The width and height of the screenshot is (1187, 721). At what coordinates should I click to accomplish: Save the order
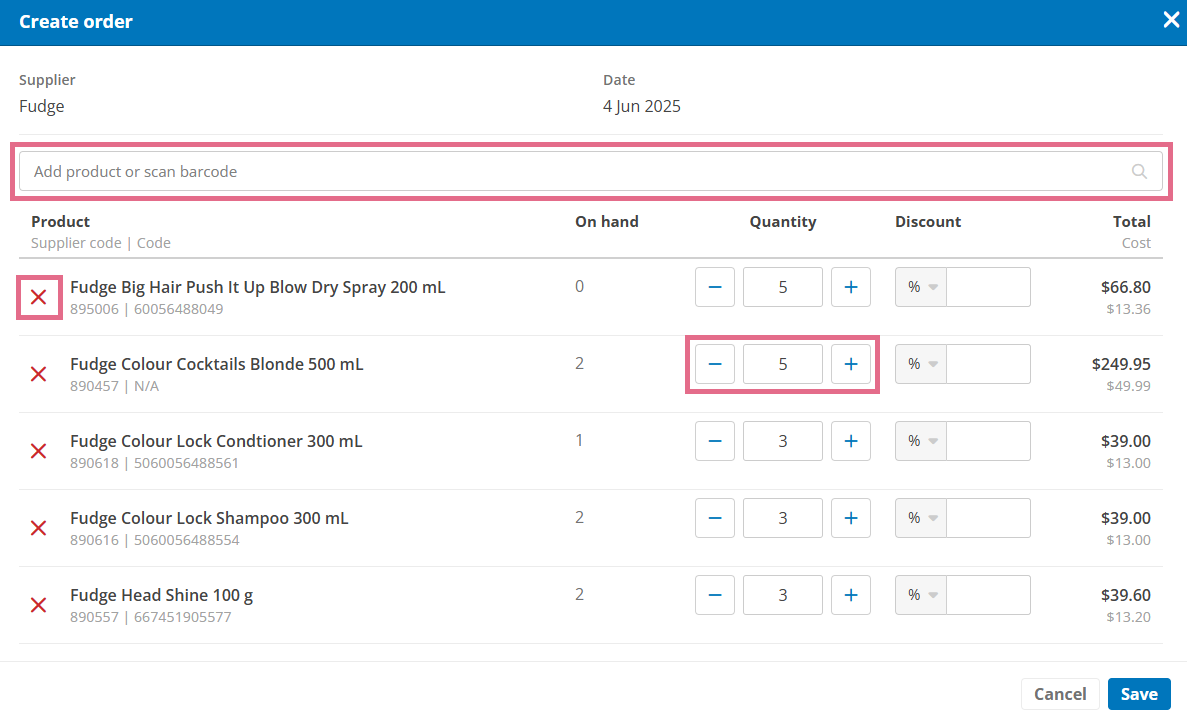click(1139, 694)
